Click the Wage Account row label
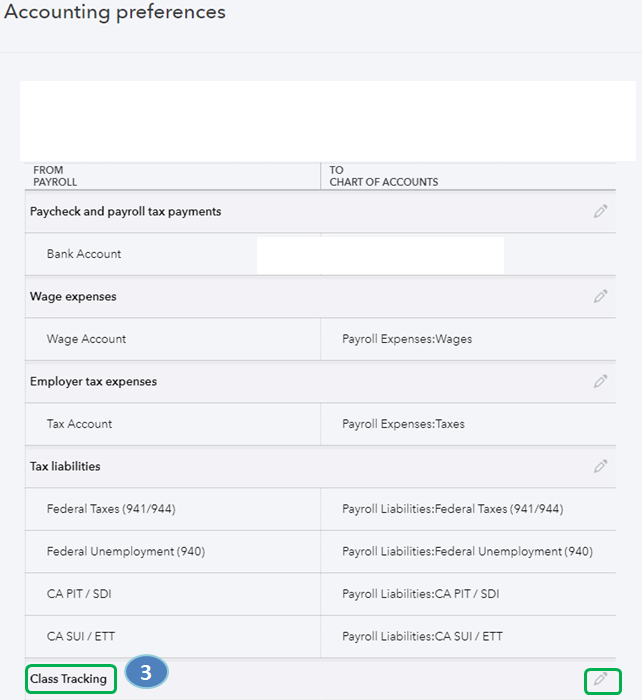Screen dimensions: 642x700 point(86,339)
